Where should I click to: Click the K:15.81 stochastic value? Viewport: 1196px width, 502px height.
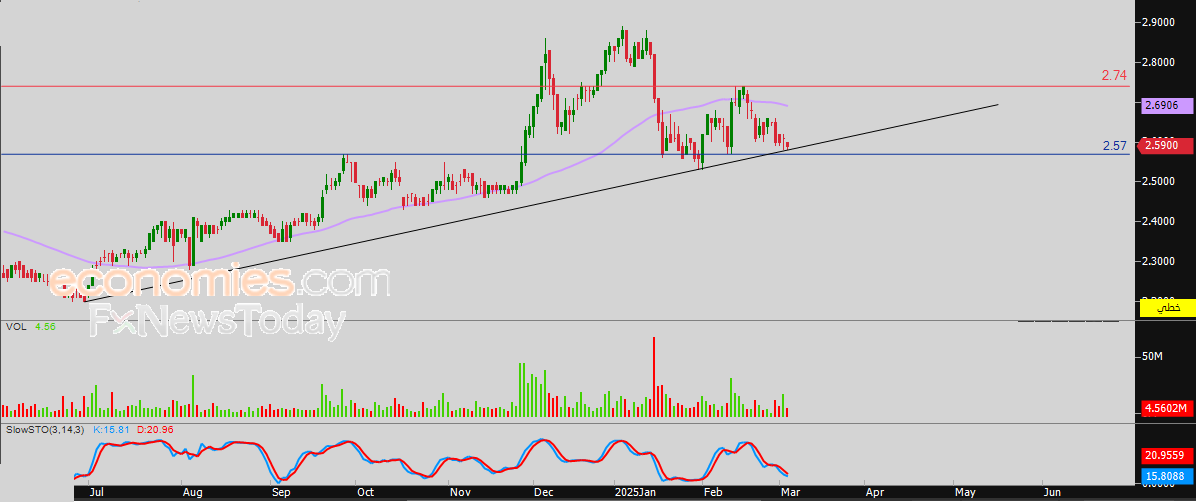(x=112, y=430)
